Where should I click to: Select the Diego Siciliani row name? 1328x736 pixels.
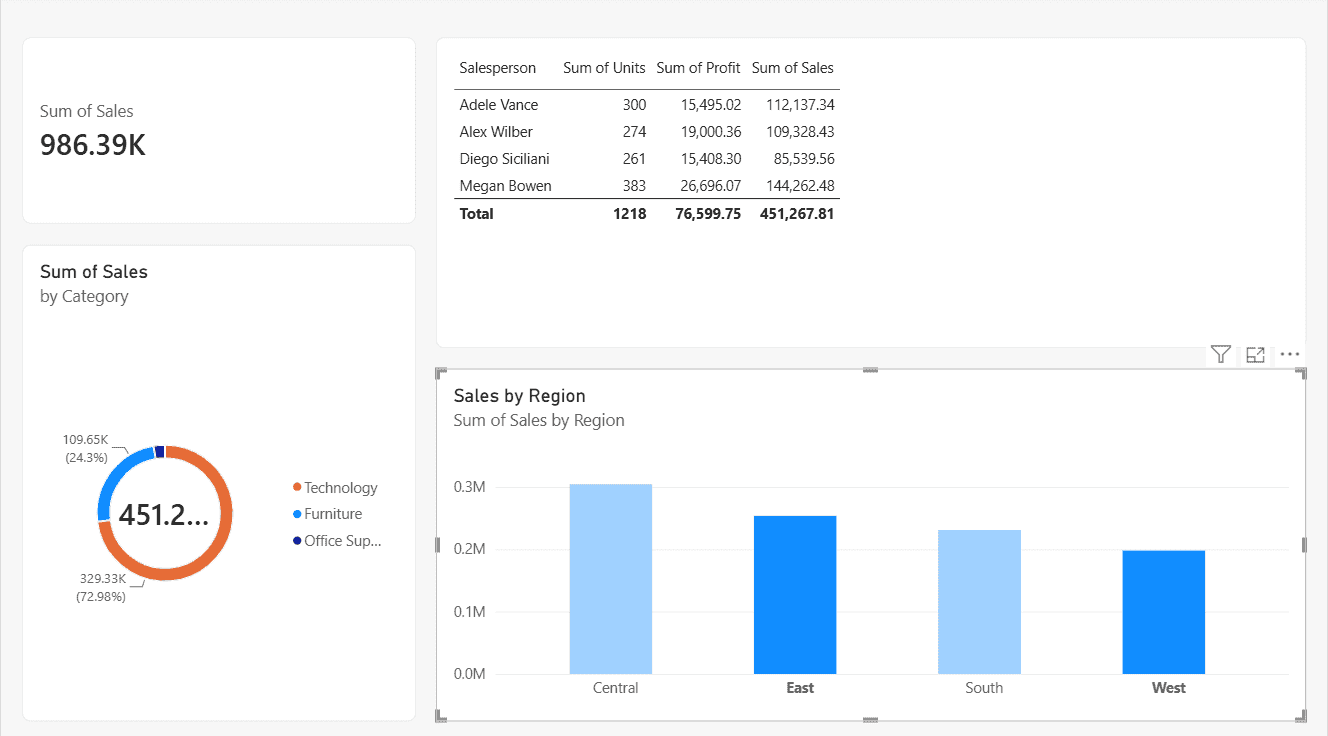tap(505, 159)
